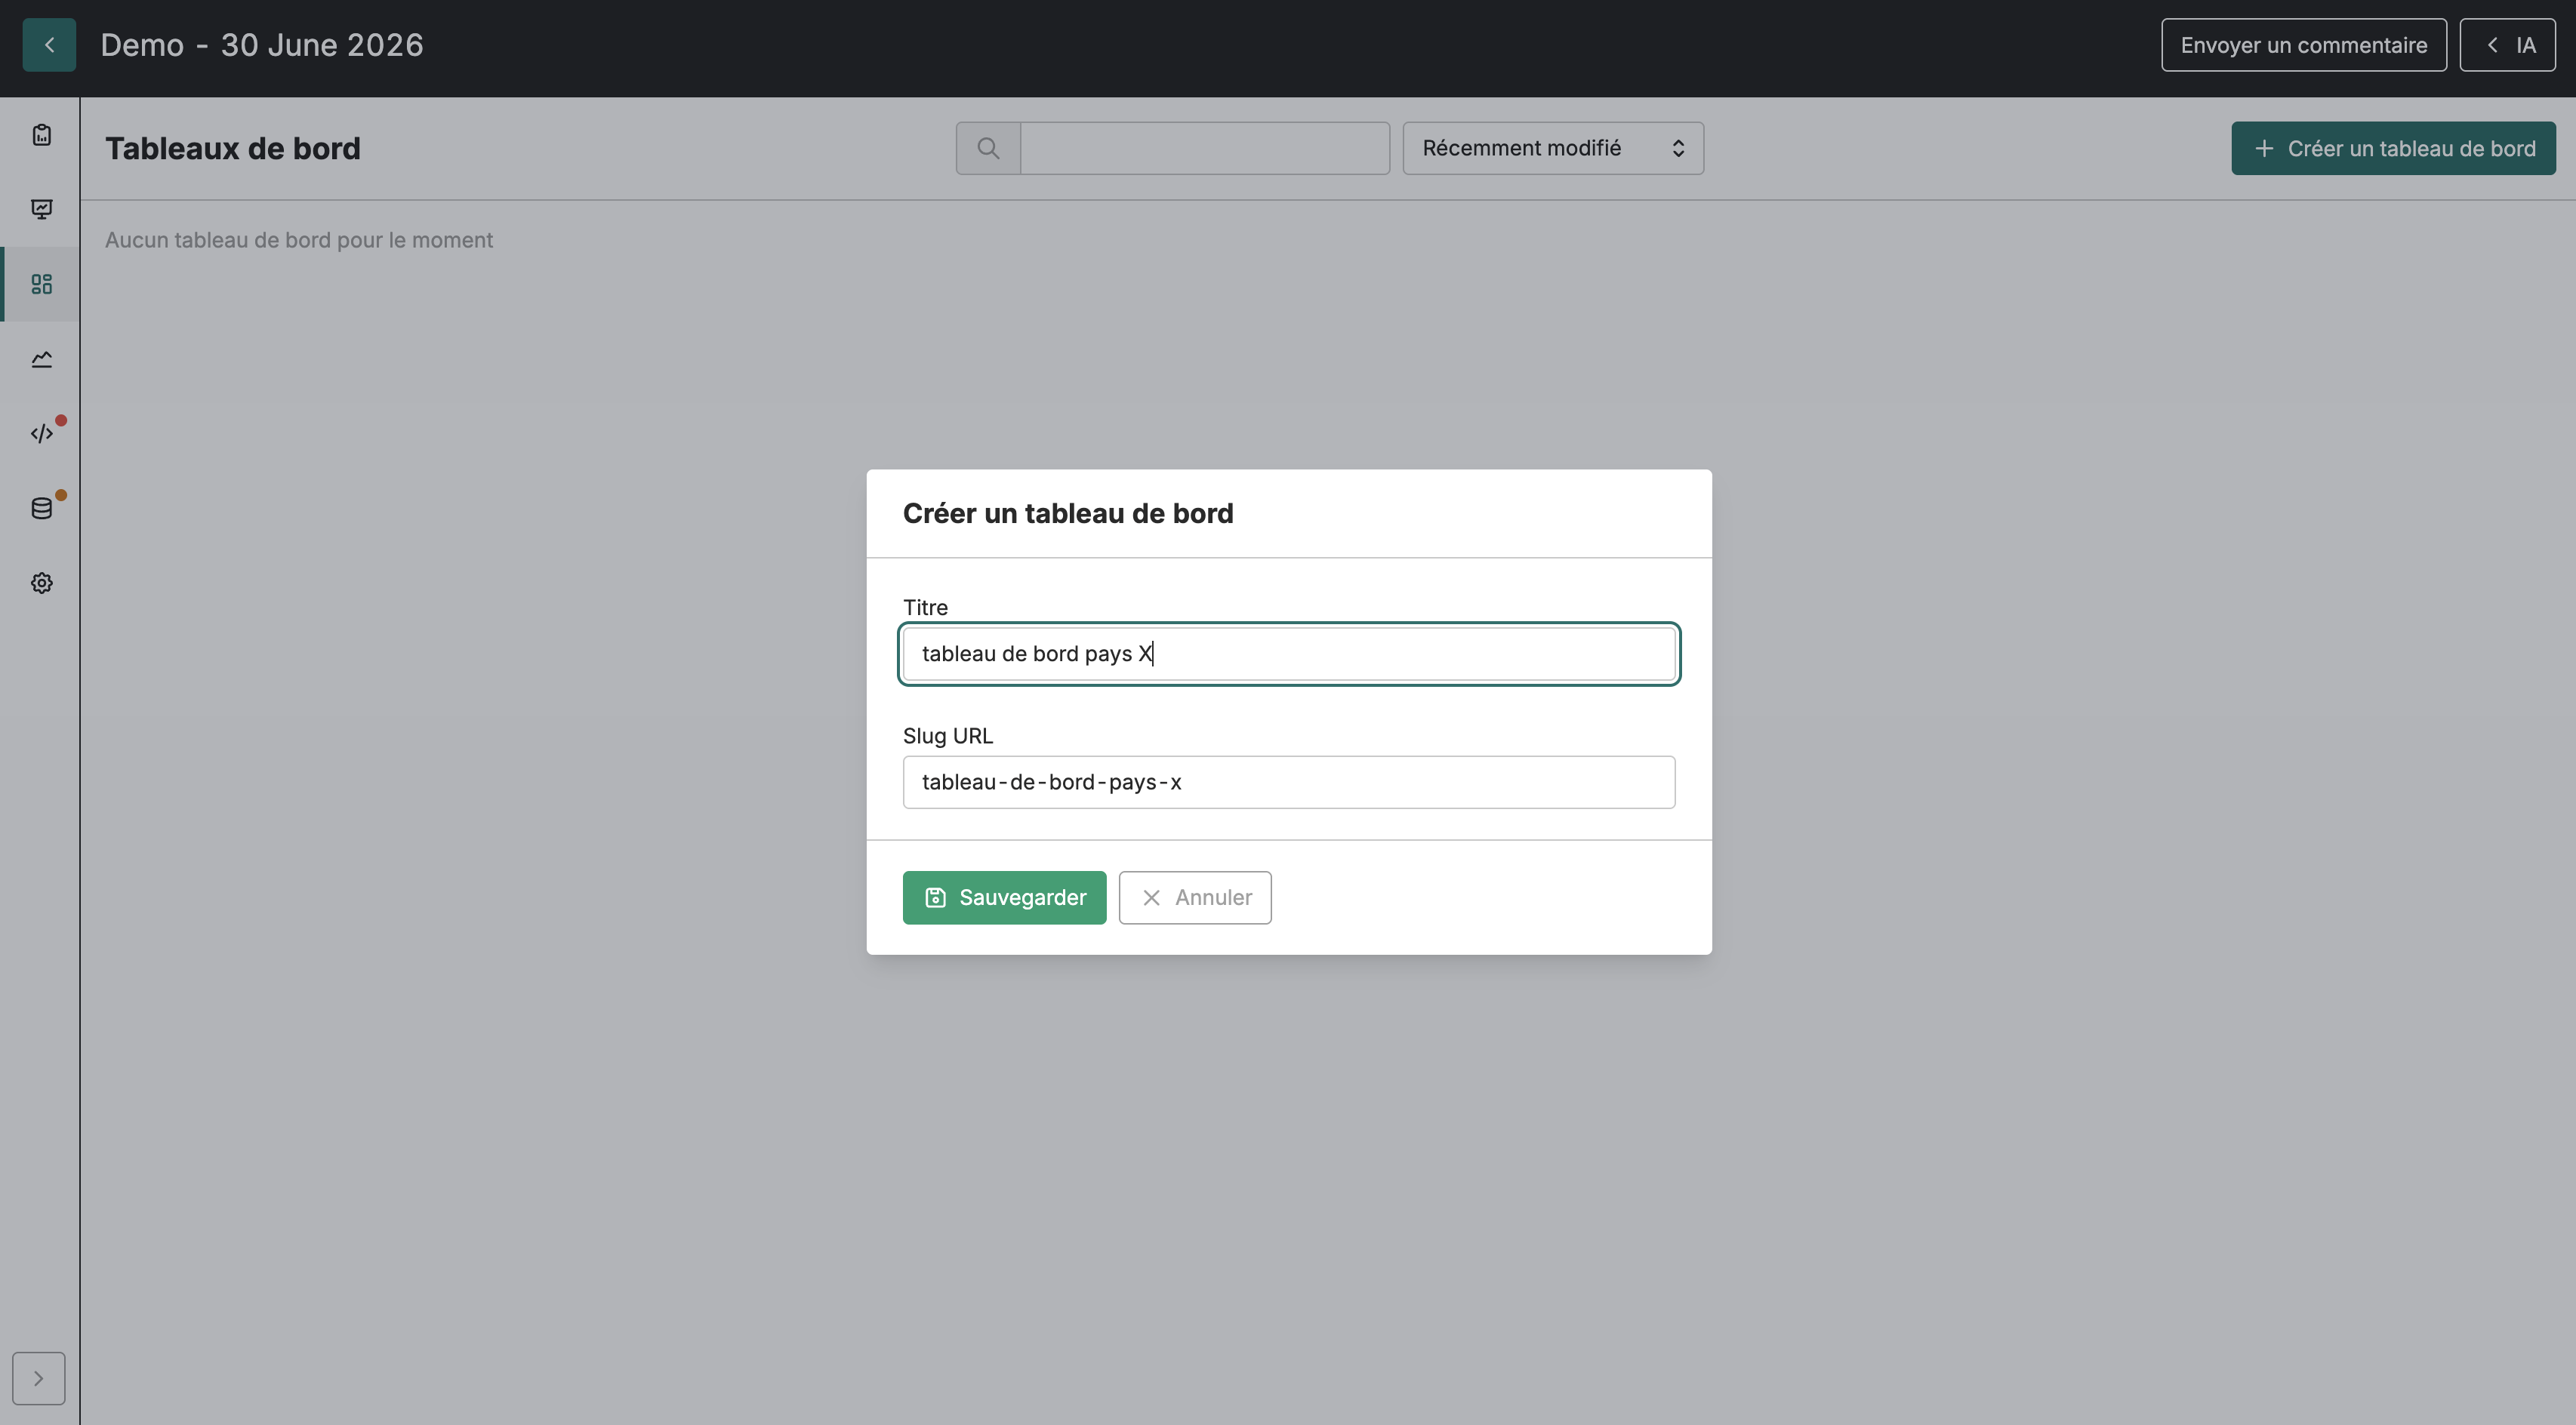Open the database sidebar icon

(41, 508)
